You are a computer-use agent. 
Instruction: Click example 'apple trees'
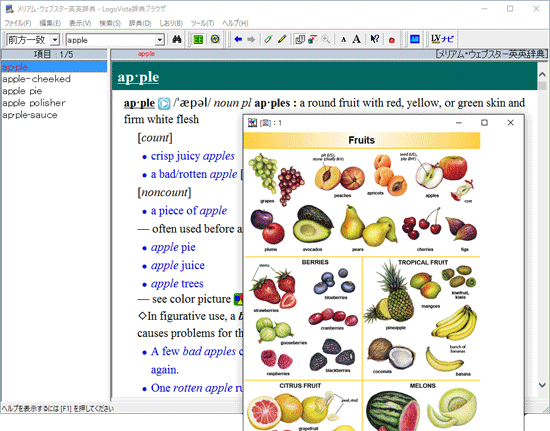177,284
